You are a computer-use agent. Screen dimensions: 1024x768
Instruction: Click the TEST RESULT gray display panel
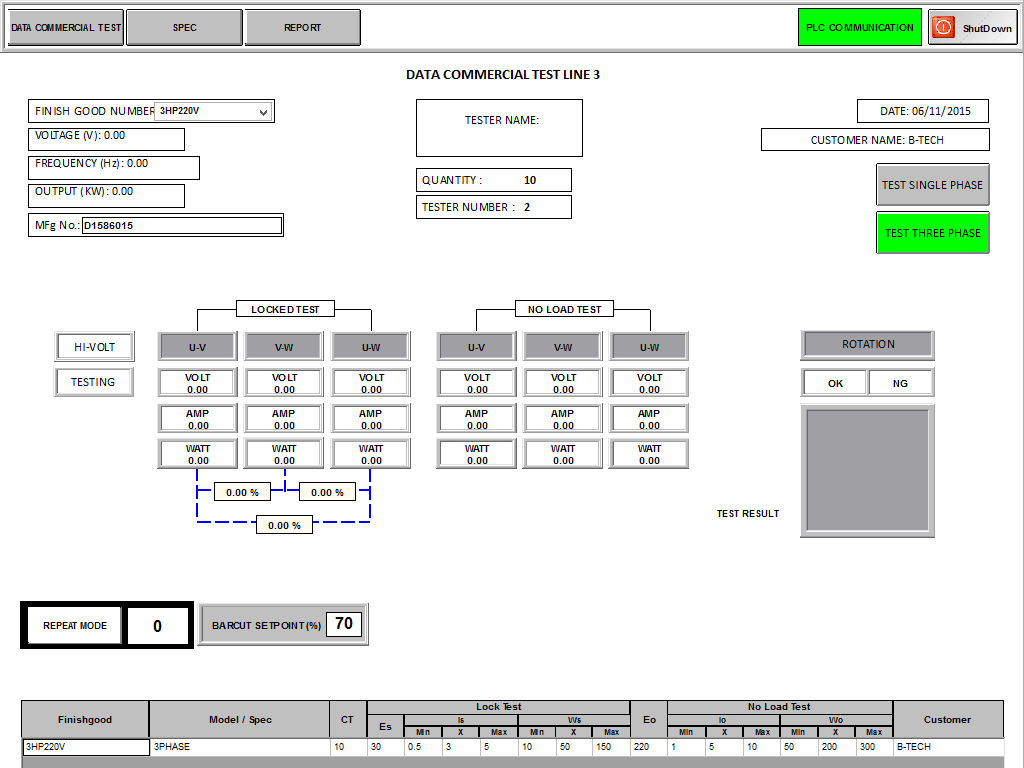click(867, 470)
